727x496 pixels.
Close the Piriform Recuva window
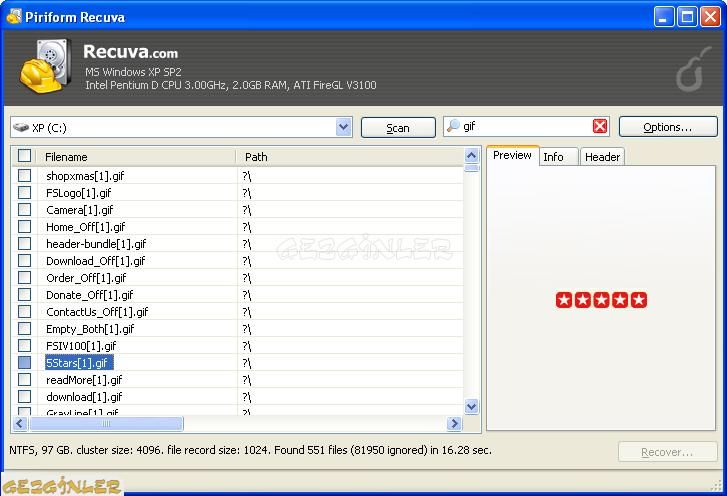[710, 17]
